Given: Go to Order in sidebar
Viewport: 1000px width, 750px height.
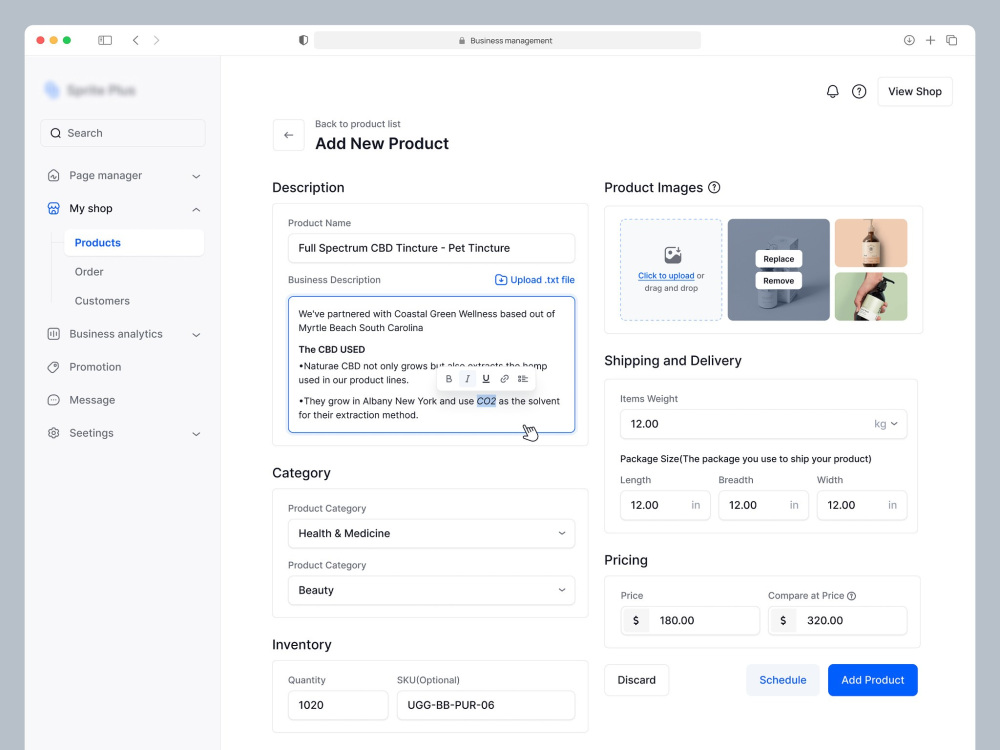Looking at the screenshot, I should 89,272.
